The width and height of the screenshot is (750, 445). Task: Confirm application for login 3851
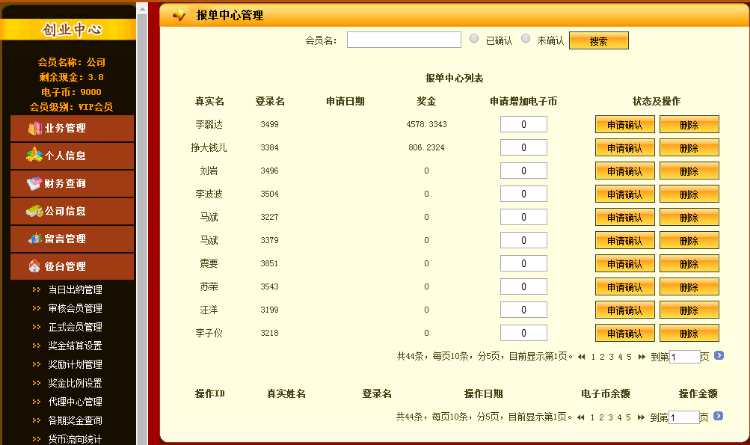coord(625,264)
